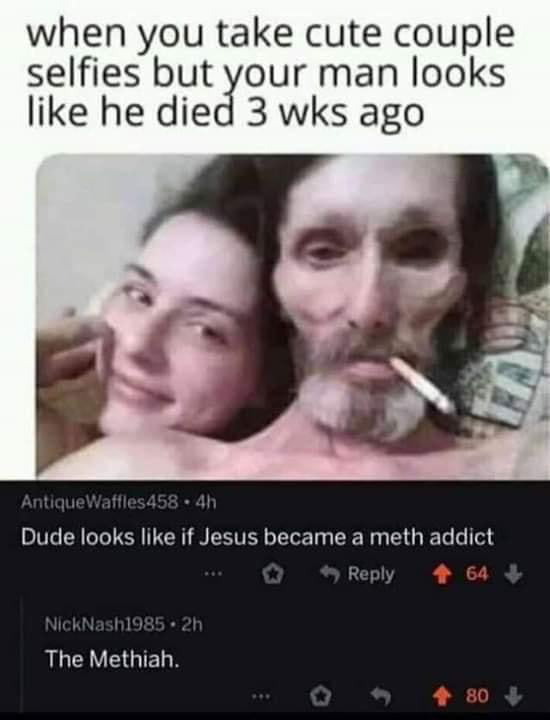The image size is (550, 720).
Task: Click the 64 vote score
Action: pyautogui.click(x=477, y=574)
